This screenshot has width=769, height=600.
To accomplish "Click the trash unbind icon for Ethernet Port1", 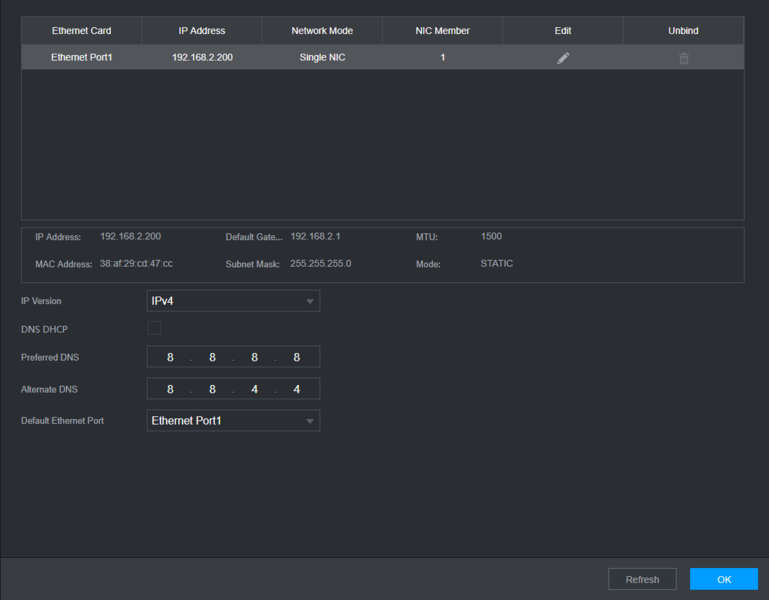I will (684, 58).
